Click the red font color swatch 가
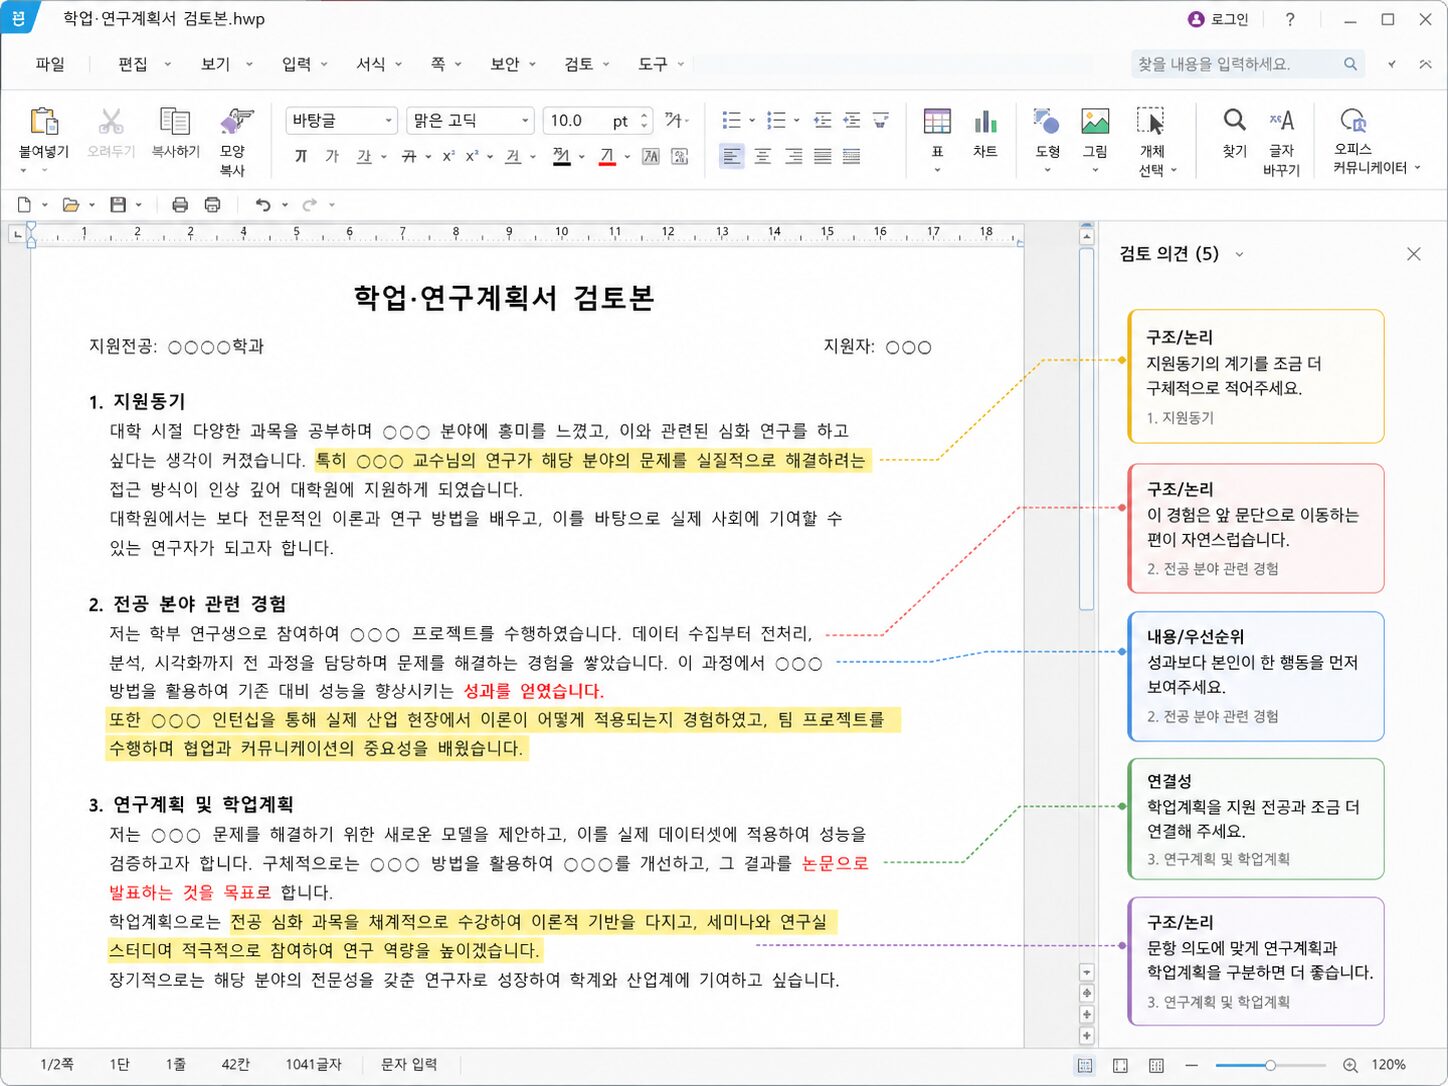Viewport: 1448px width, 1086px height. click(x=607, y=156)
